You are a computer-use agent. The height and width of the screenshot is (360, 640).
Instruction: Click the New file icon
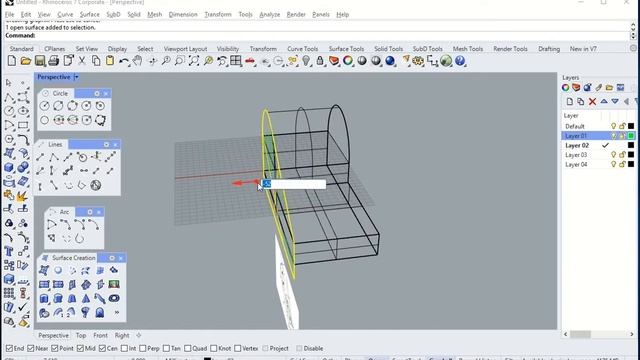click(x=12, y=61)
